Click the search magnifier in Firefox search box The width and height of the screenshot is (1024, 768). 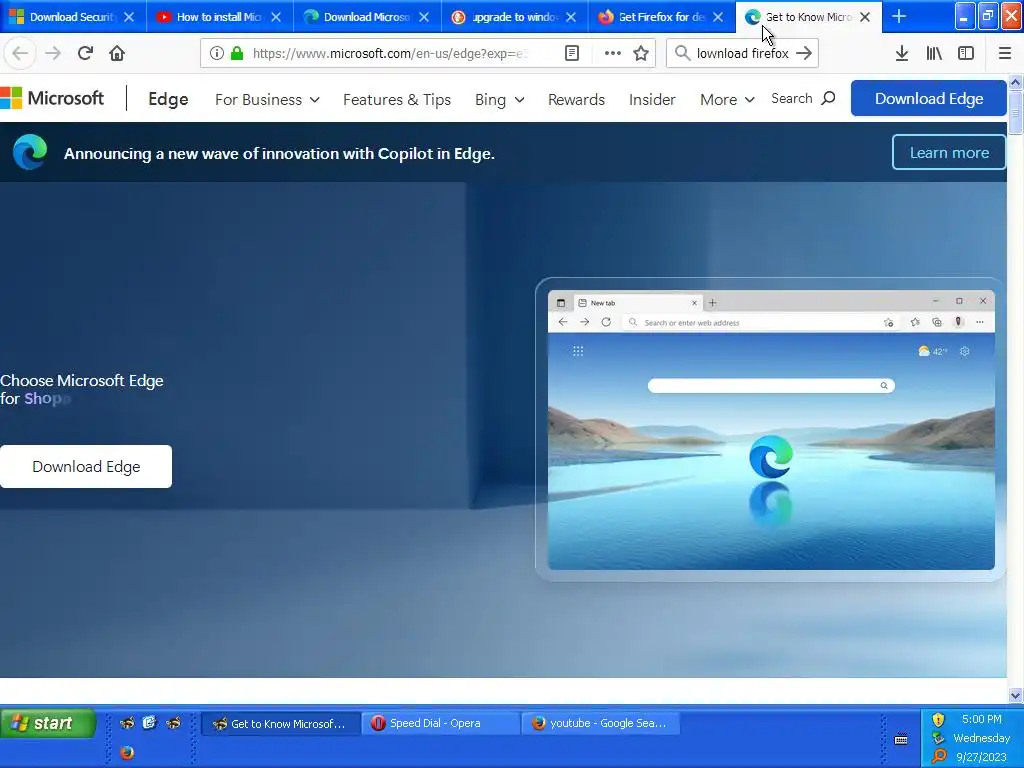point(682,53)
